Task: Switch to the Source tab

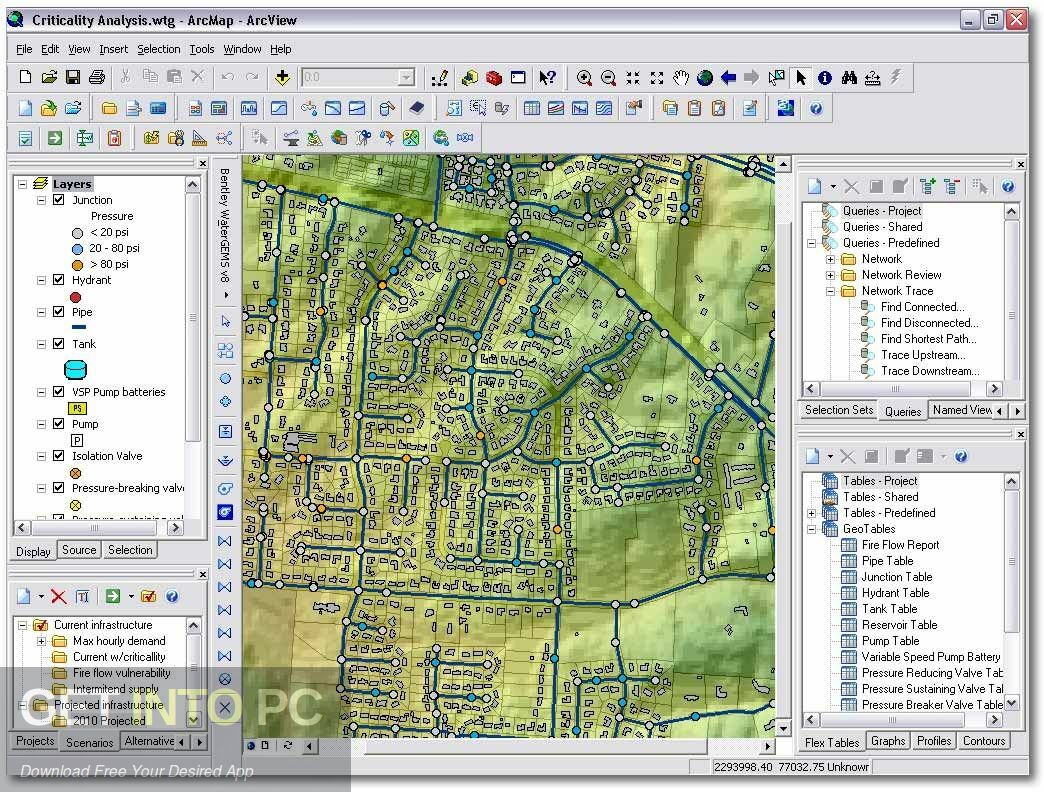Action: (79, 550)
